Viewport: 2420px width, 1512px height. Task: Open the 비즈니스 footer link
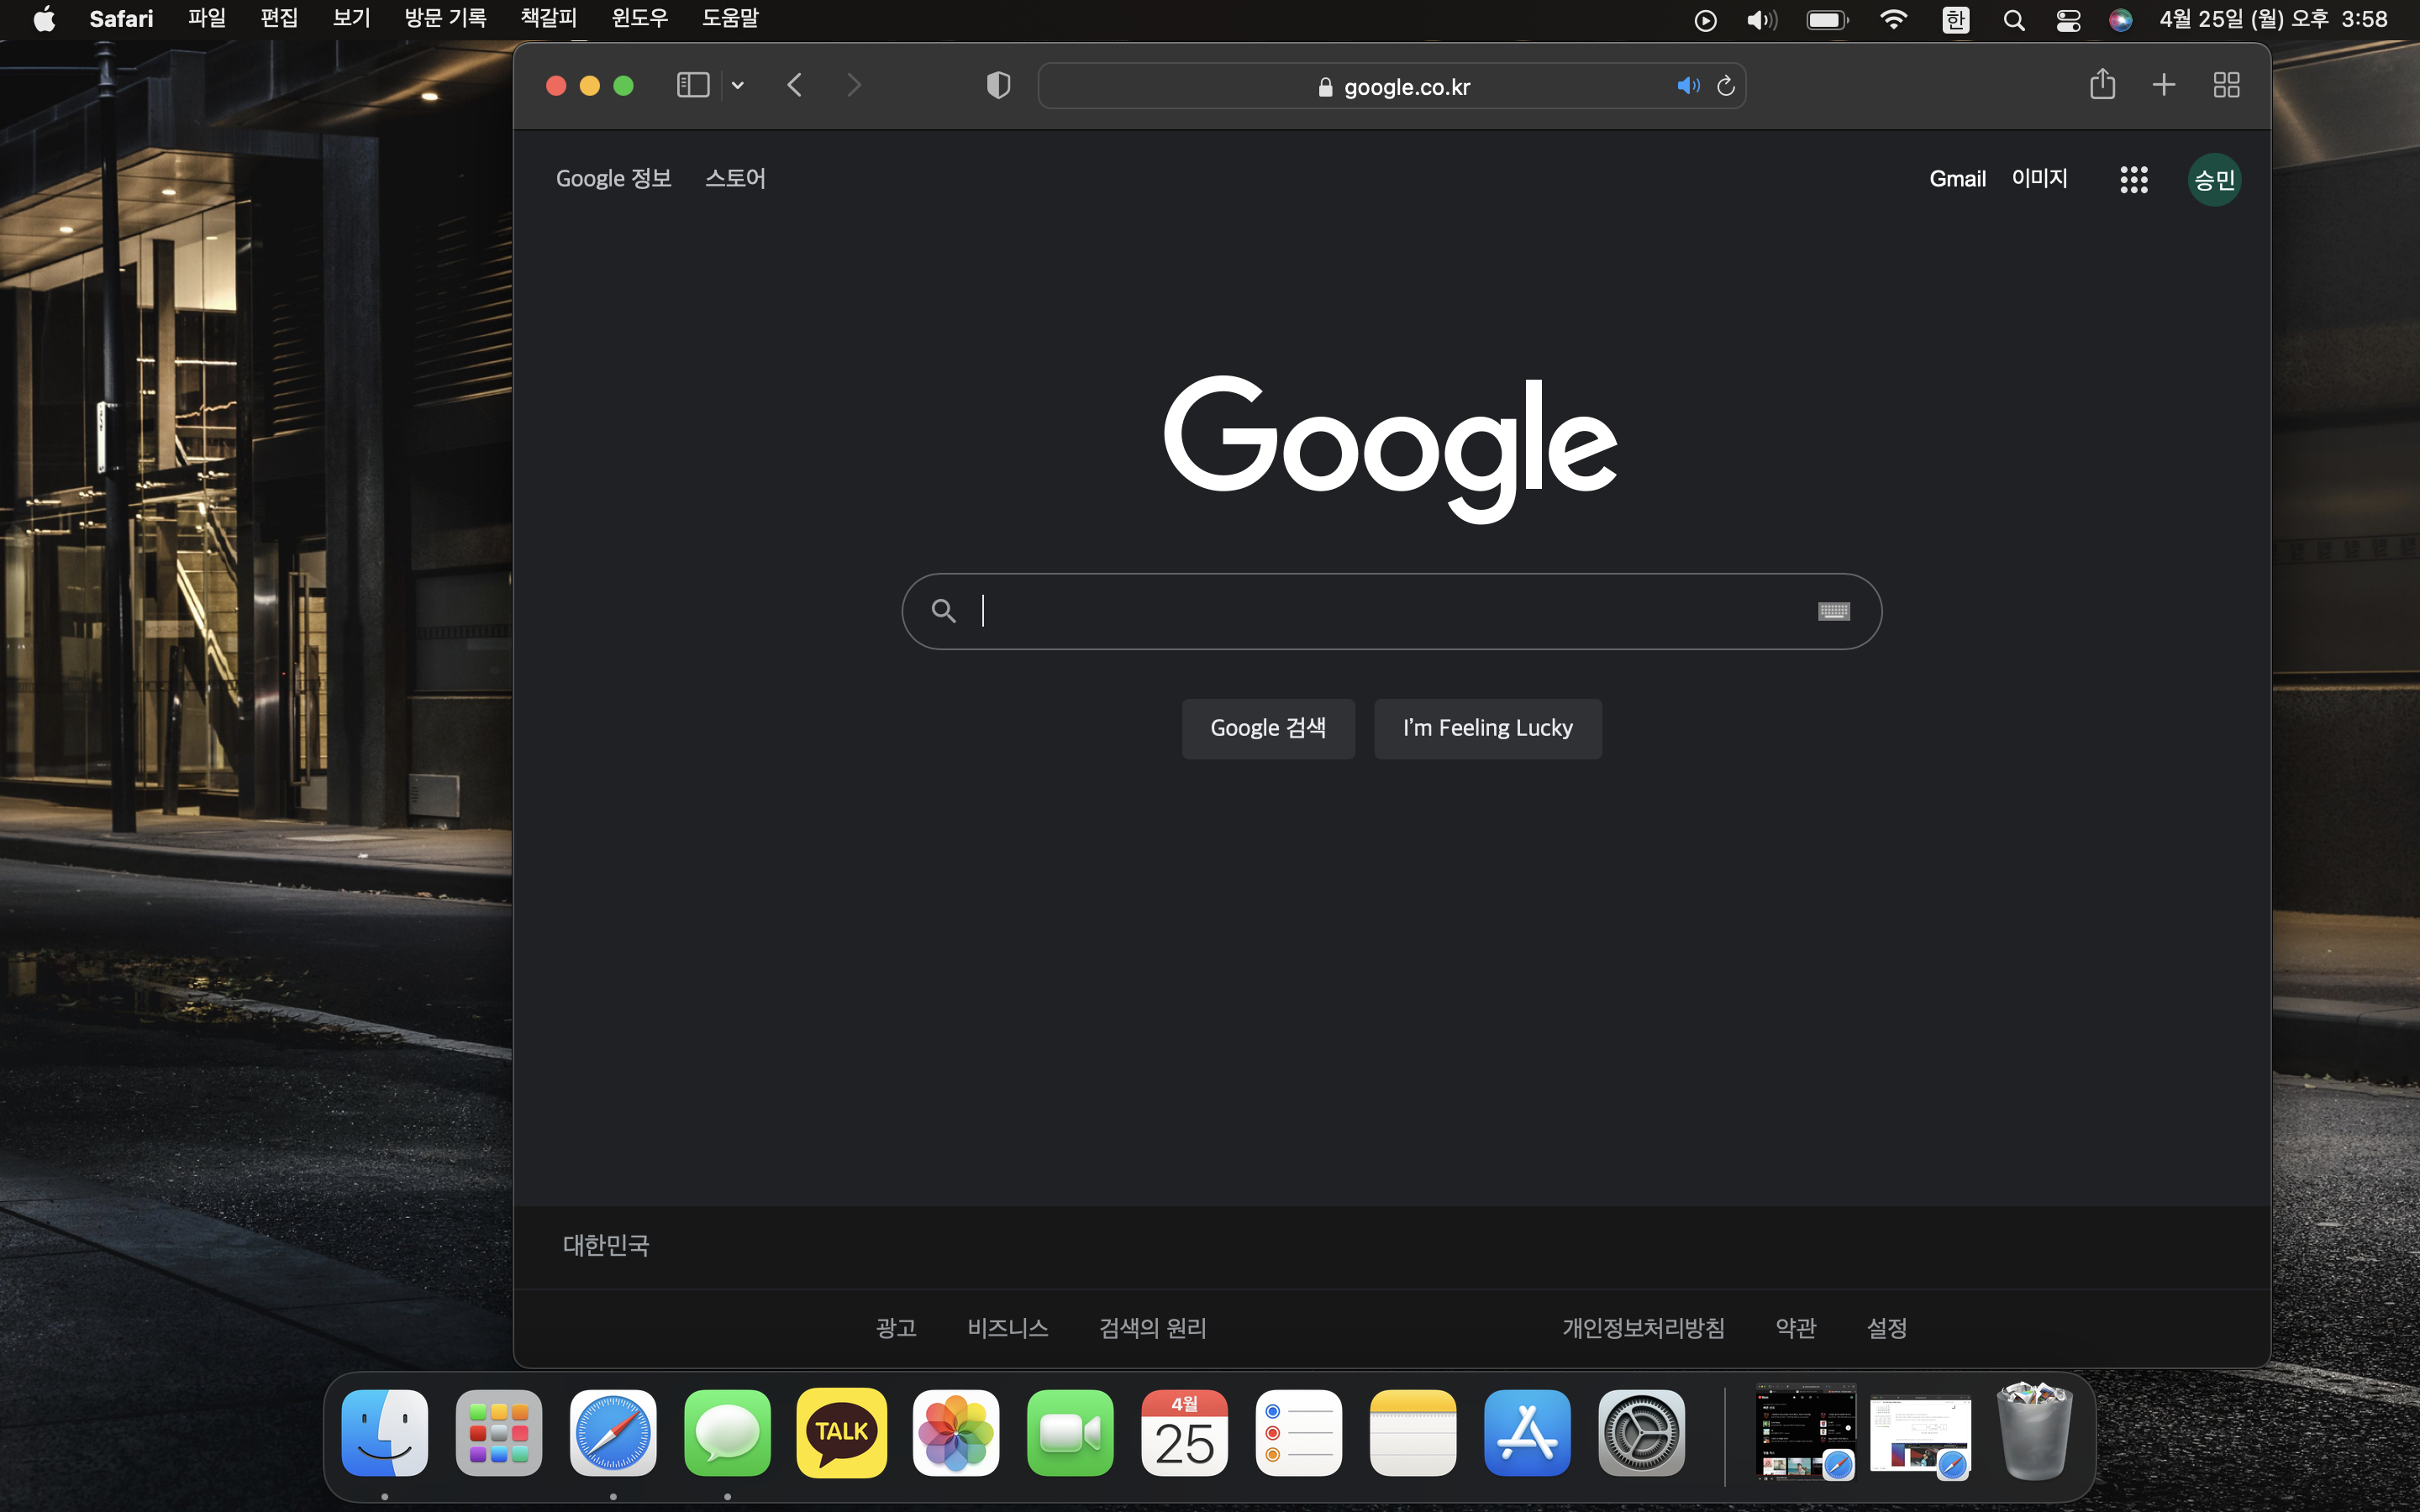pos(1008,1328)
